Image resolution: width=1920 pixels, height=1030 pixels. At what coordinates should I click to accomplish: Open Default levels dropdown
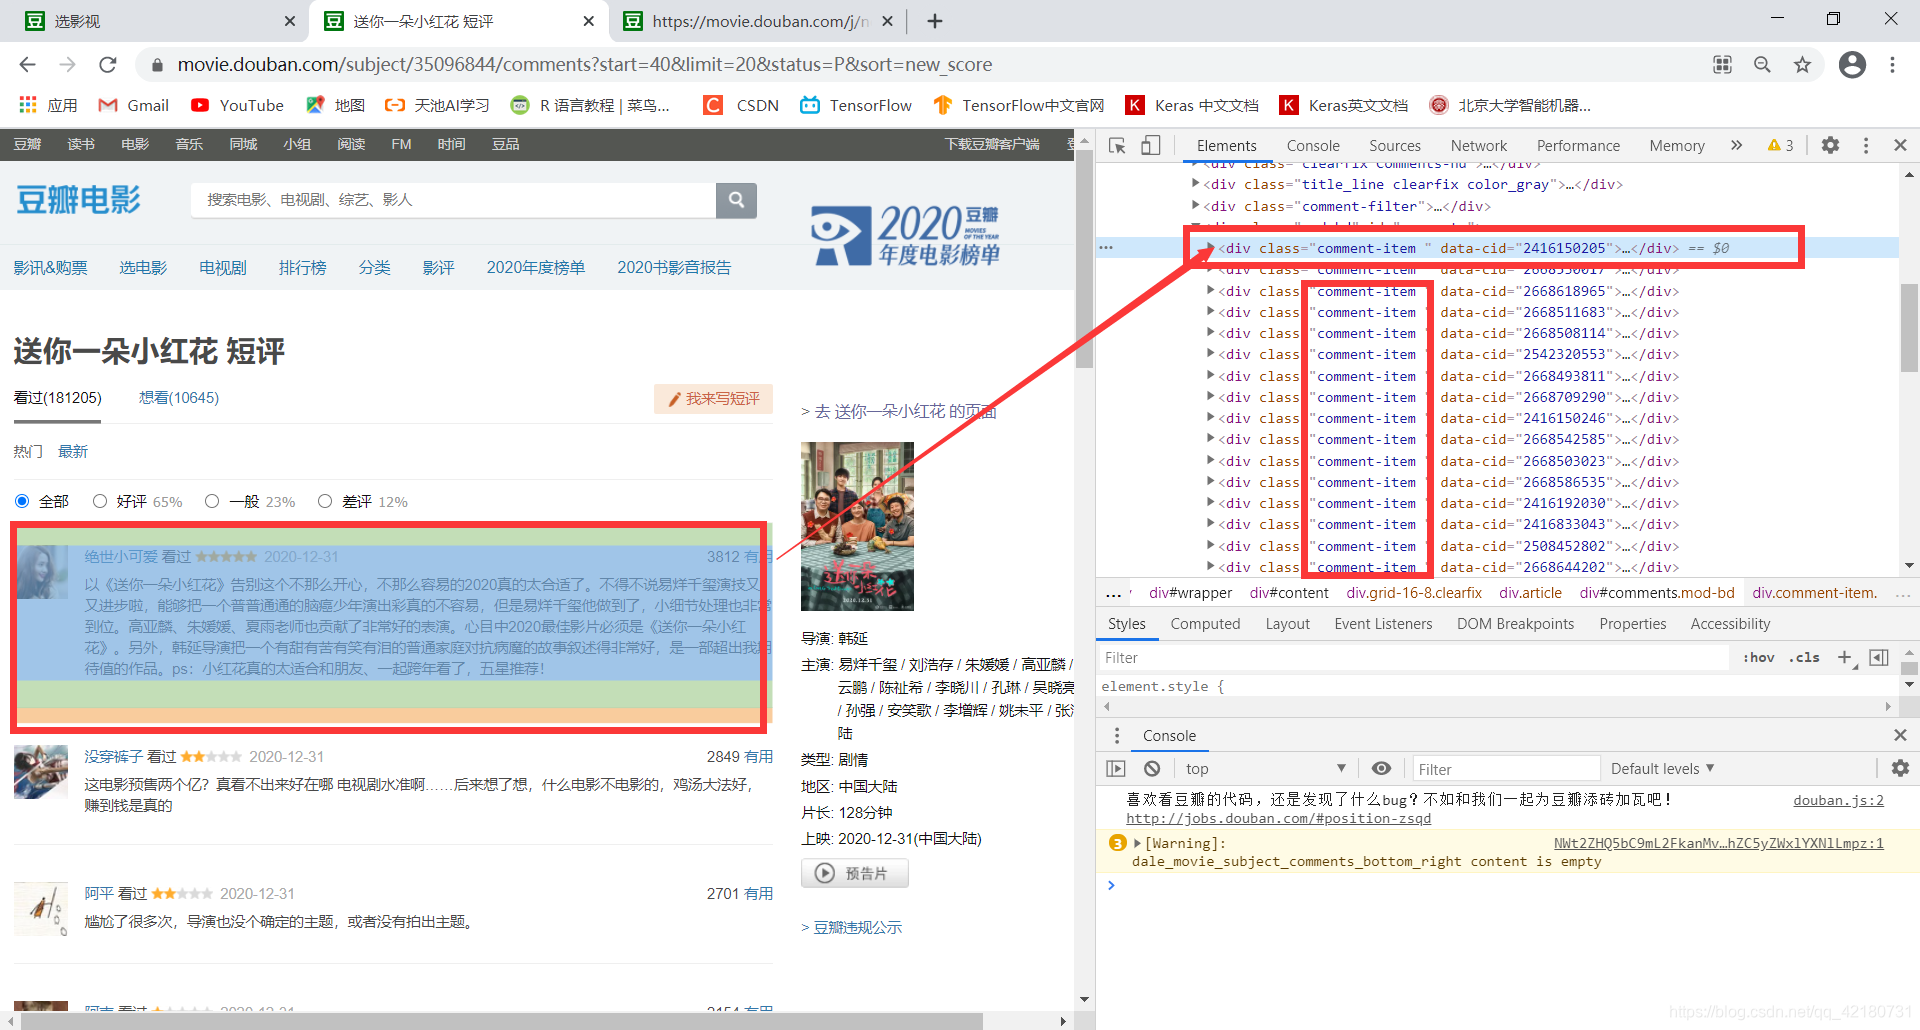pyautogui.click(x=1662, y=768)
